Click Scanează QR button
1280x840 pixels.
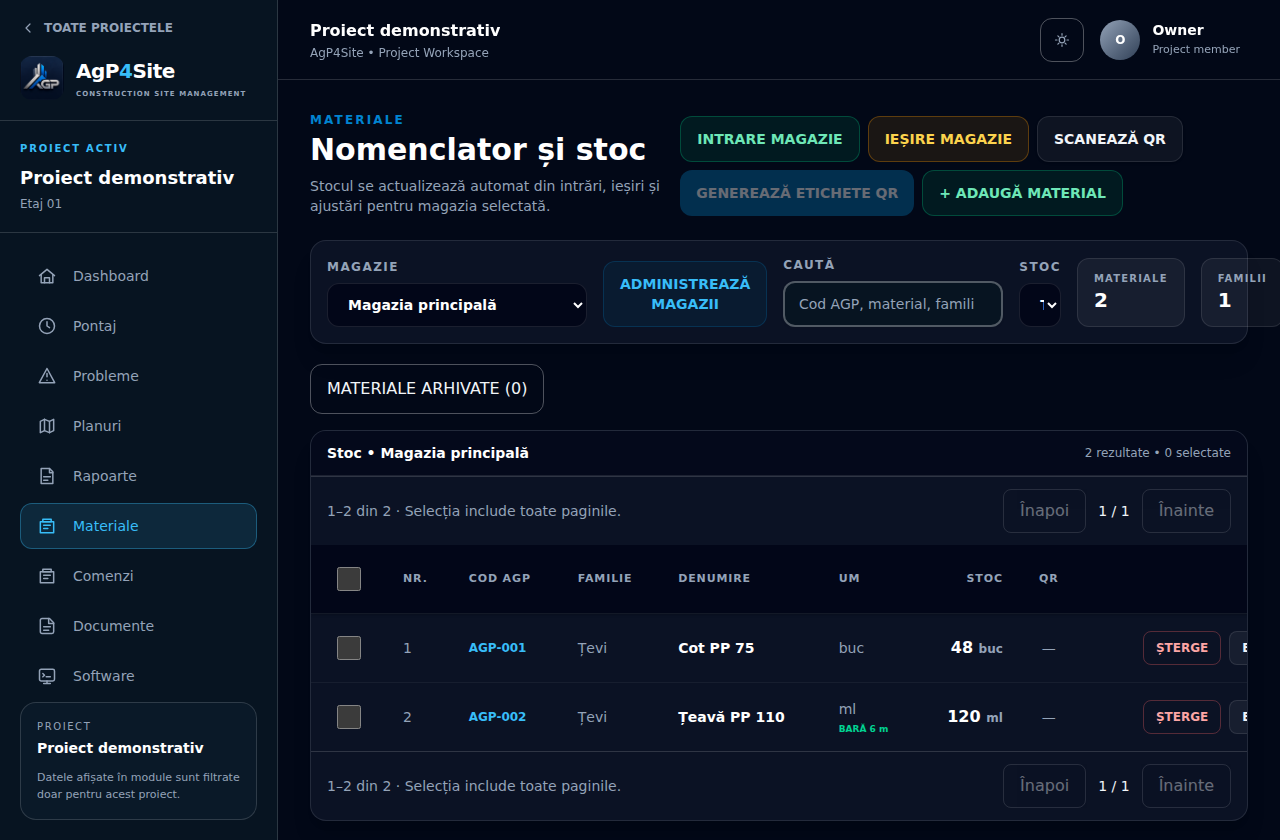[x=1110, y=139]
